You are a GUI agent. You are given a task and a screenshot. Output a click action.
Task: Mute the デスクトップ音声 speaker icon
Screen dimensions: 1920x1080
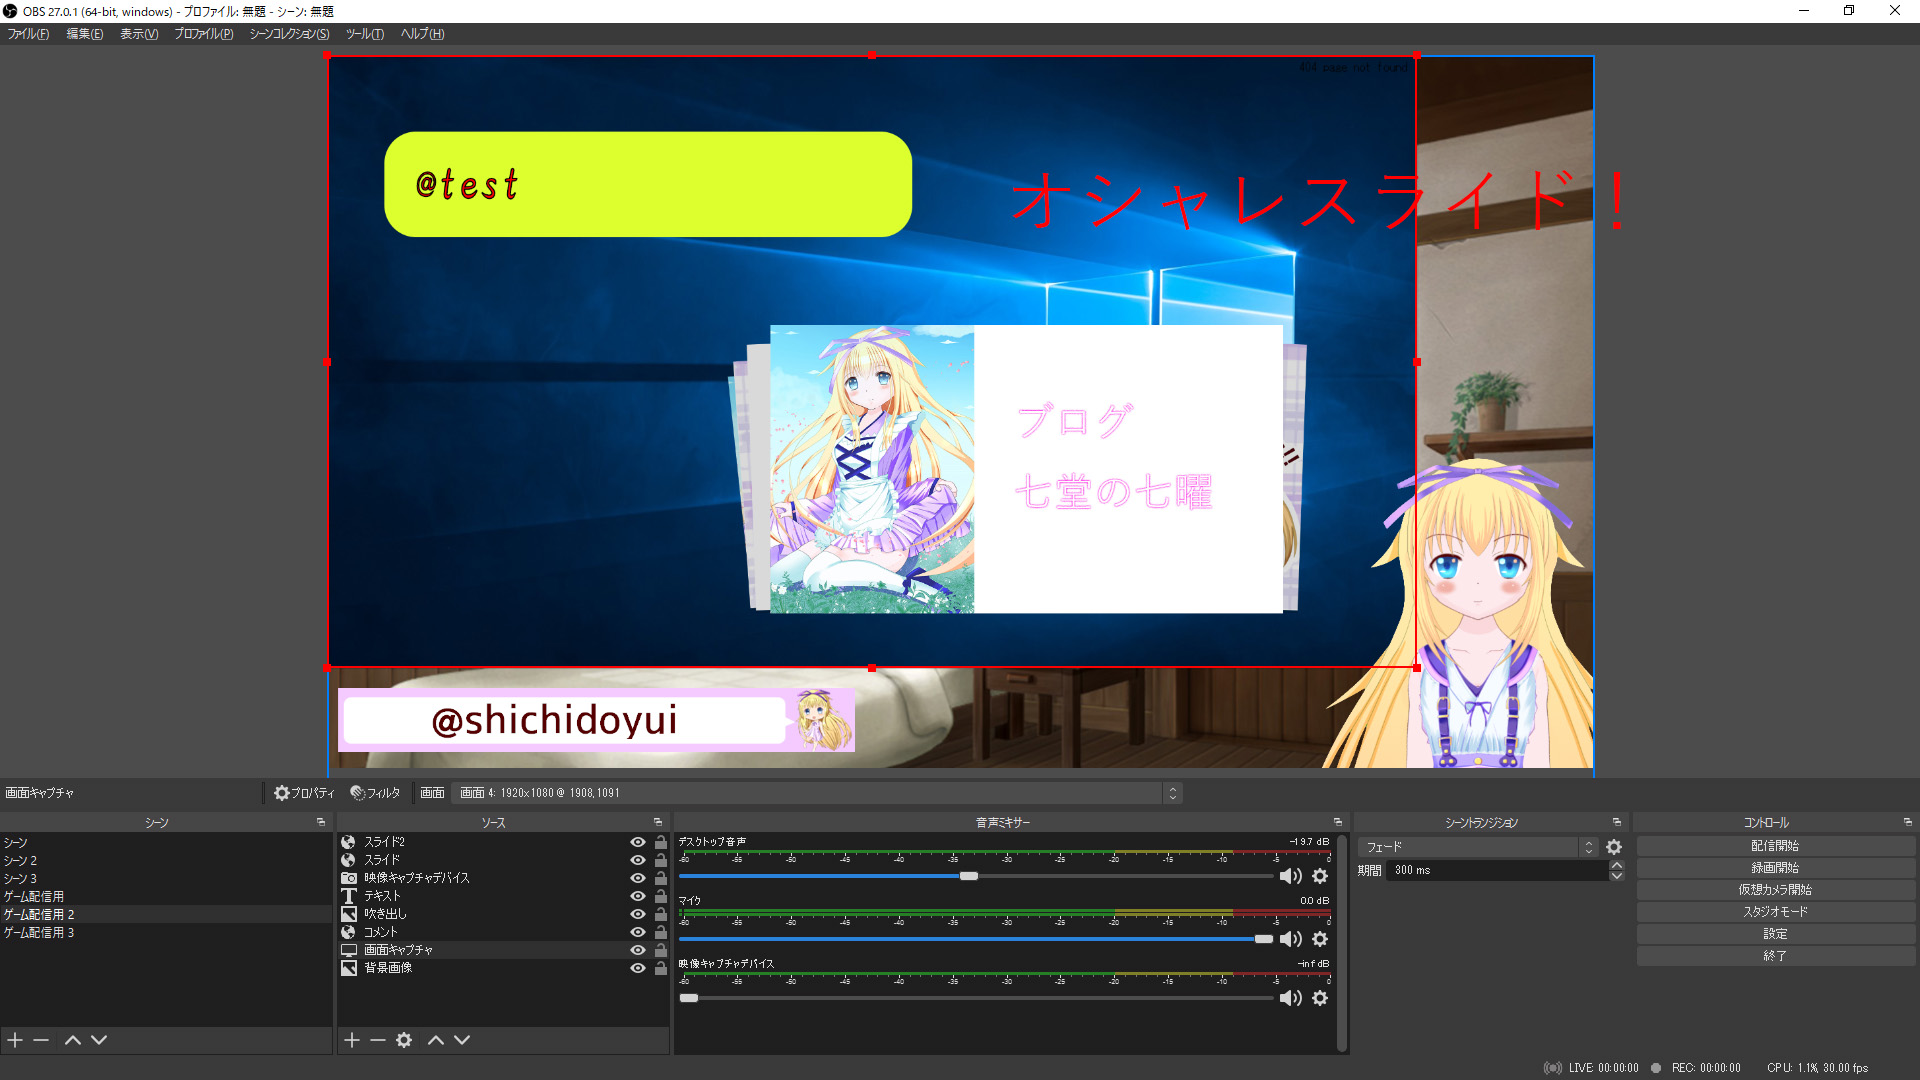(x=1291, y=876)
